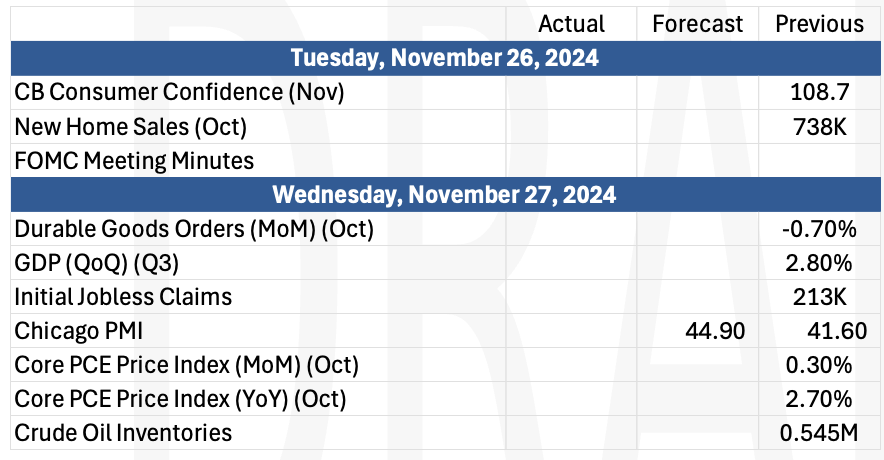884x460 pixels.
Task: Select the Core PCE Price Index (MoM) cell
Action: (258, 365)
